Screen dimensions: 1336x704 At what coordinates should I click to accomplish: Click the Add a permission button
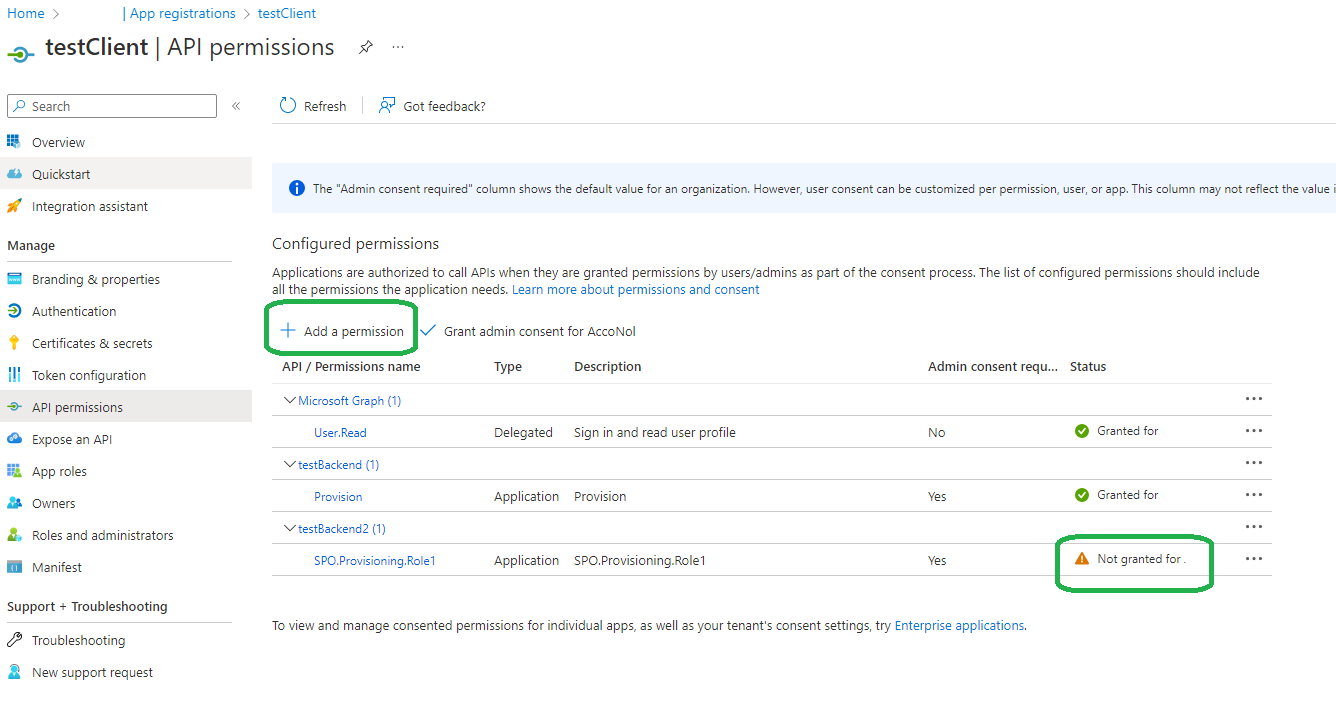click(x=342, y=331)
